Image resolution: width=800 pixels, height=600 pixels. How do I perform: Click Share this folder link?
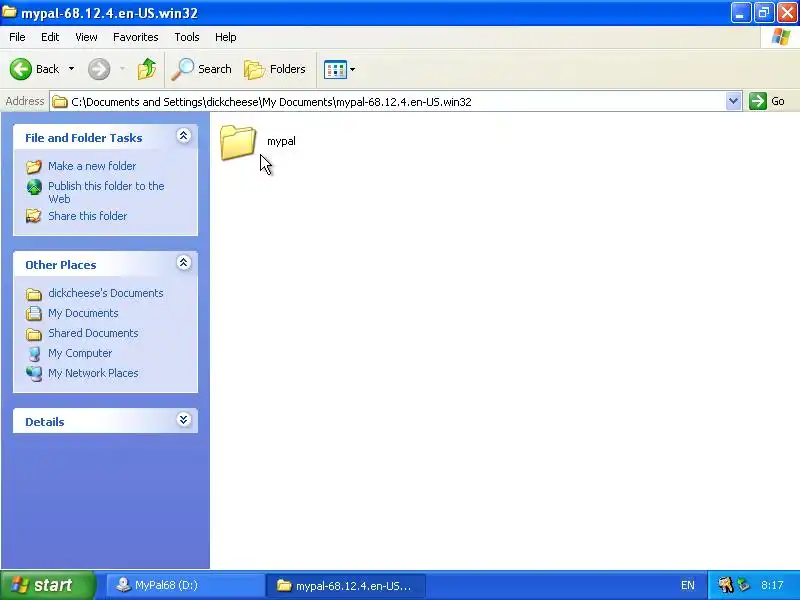[x=87, y=216]
